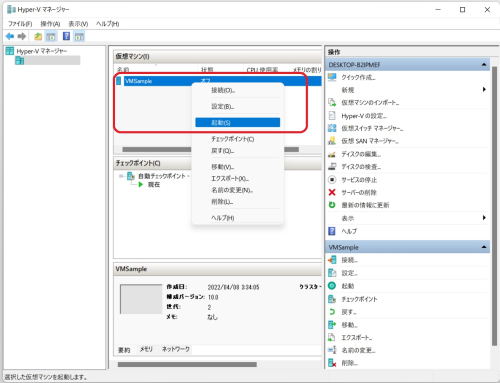This screenshot has height=383, width=500.
Task: Choose 起動(S) from the context menu
Action: click(x=238, y=122)
